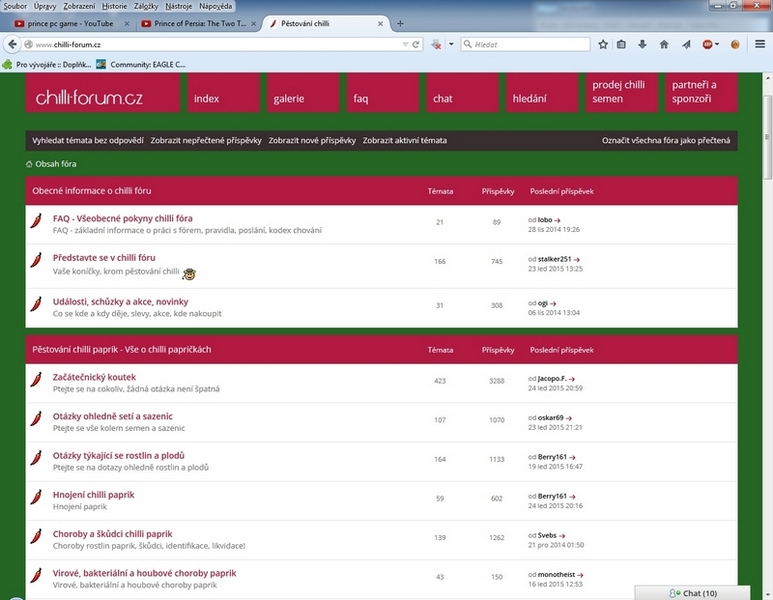Image resolution: width=773 pixels, height=600 pixels.
Task: Expand the URL bar history dropdown arrow
Action: point(403,44)
